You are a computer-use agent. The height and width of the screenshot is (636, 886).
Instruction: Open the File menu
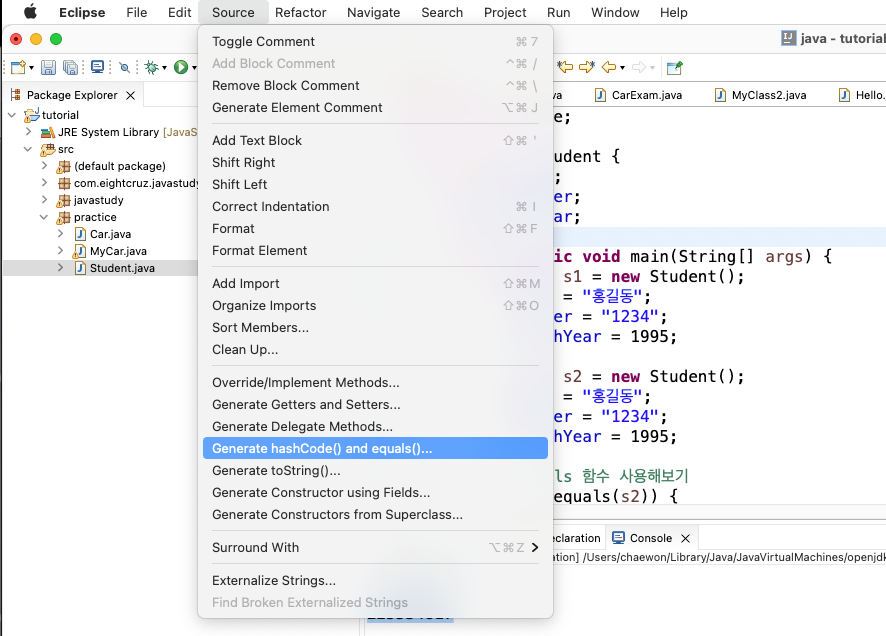point(137,12)
